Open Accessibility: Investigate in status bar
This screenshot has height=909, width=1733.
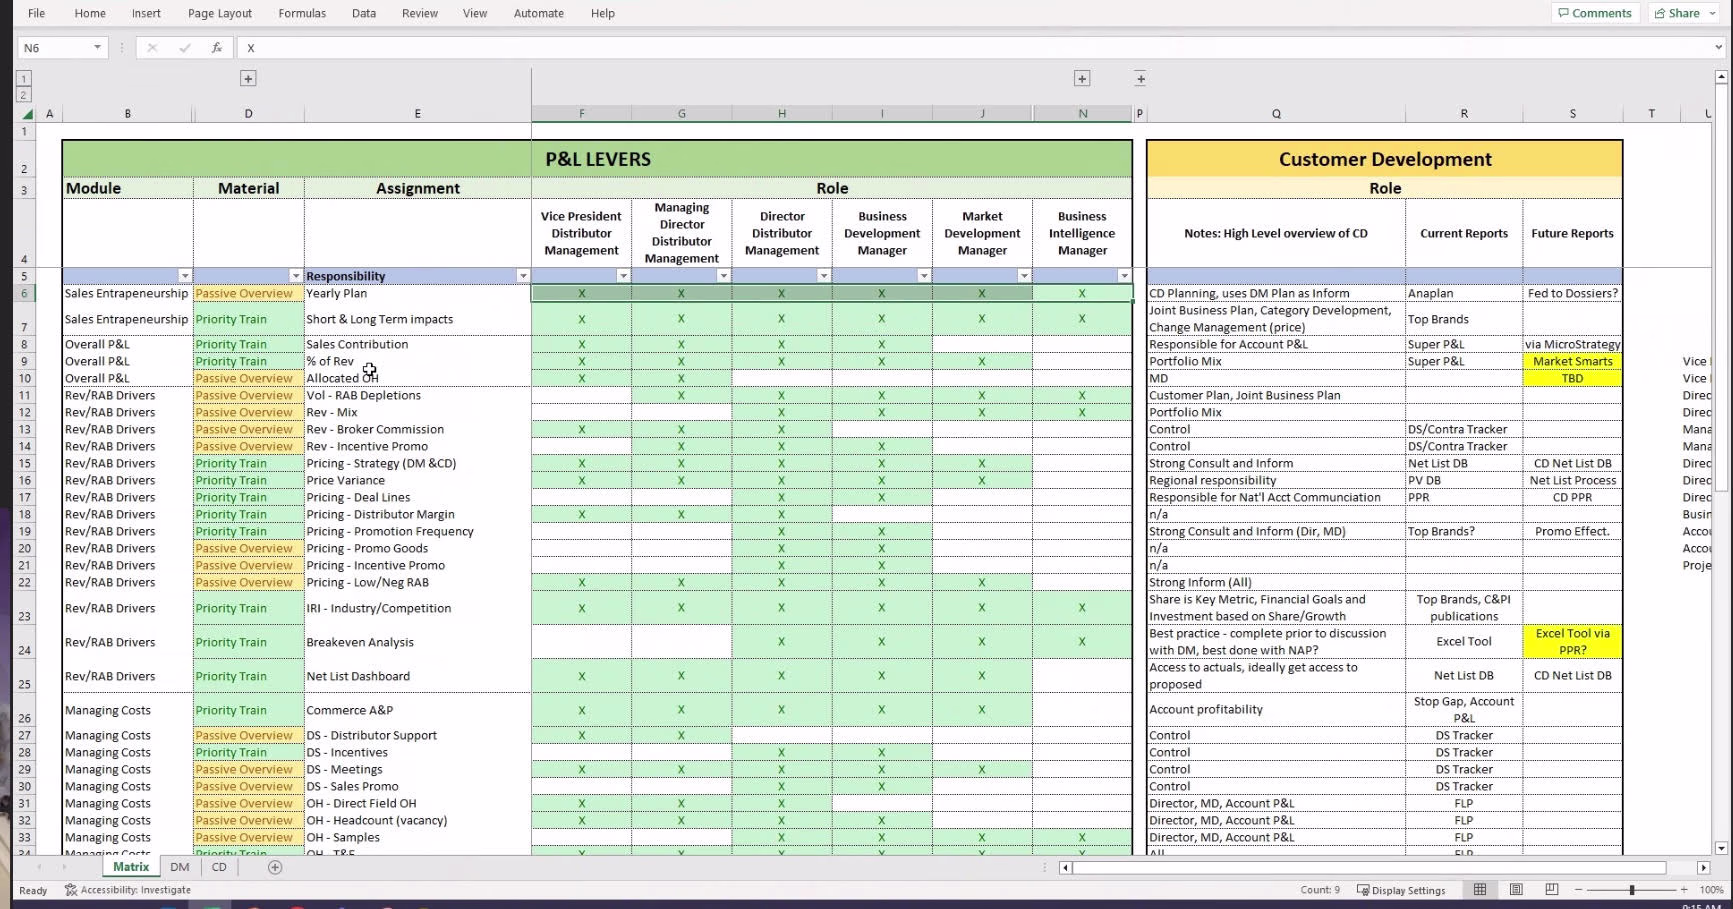click(128, 890)
